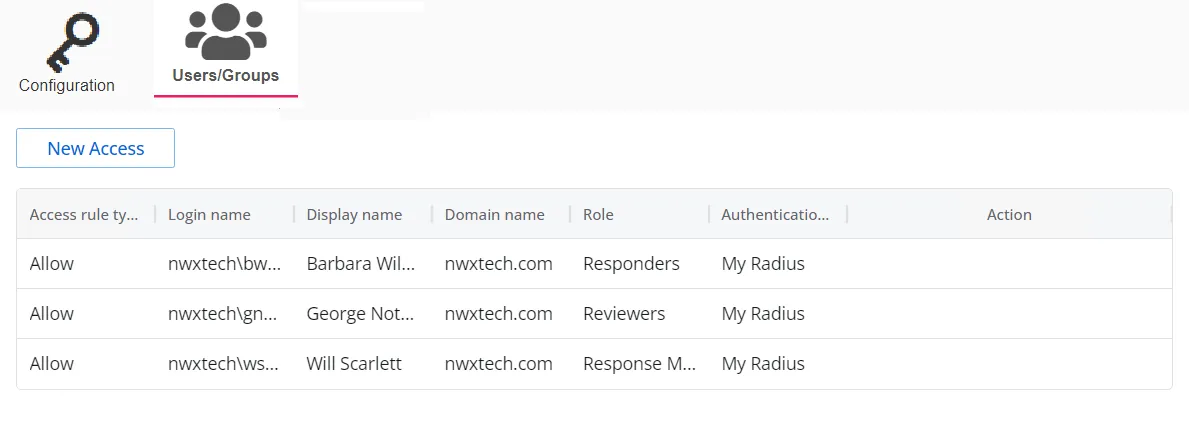
Task: Click the Action column header
Action: pyautogui.click(x=1009, y=215)
